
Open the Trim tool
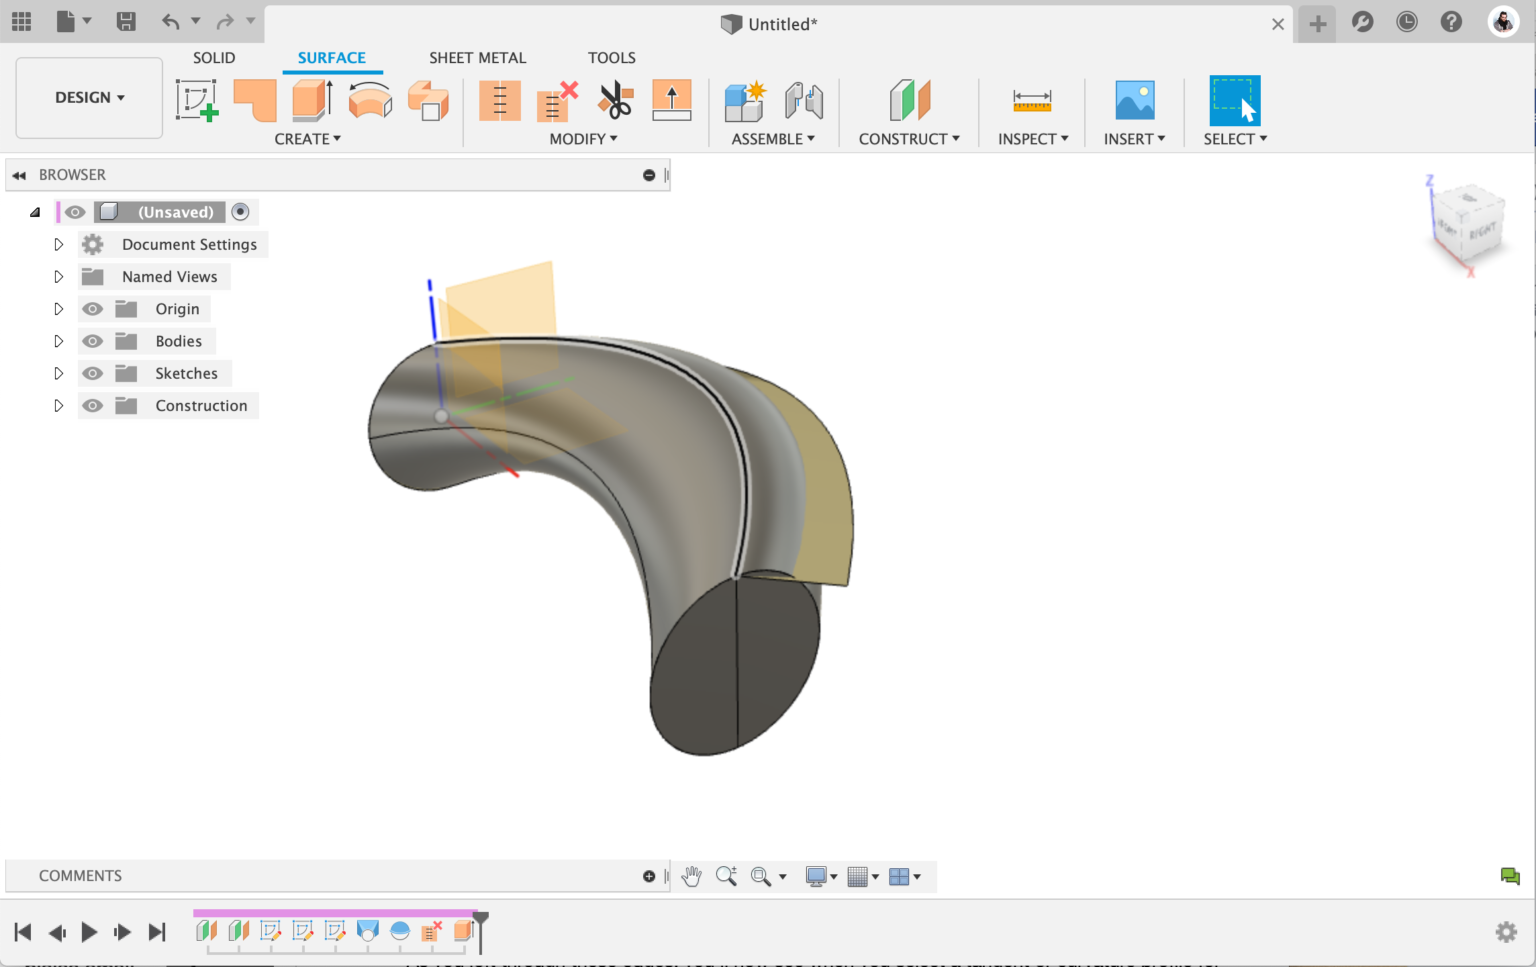[x=615, y=100]
